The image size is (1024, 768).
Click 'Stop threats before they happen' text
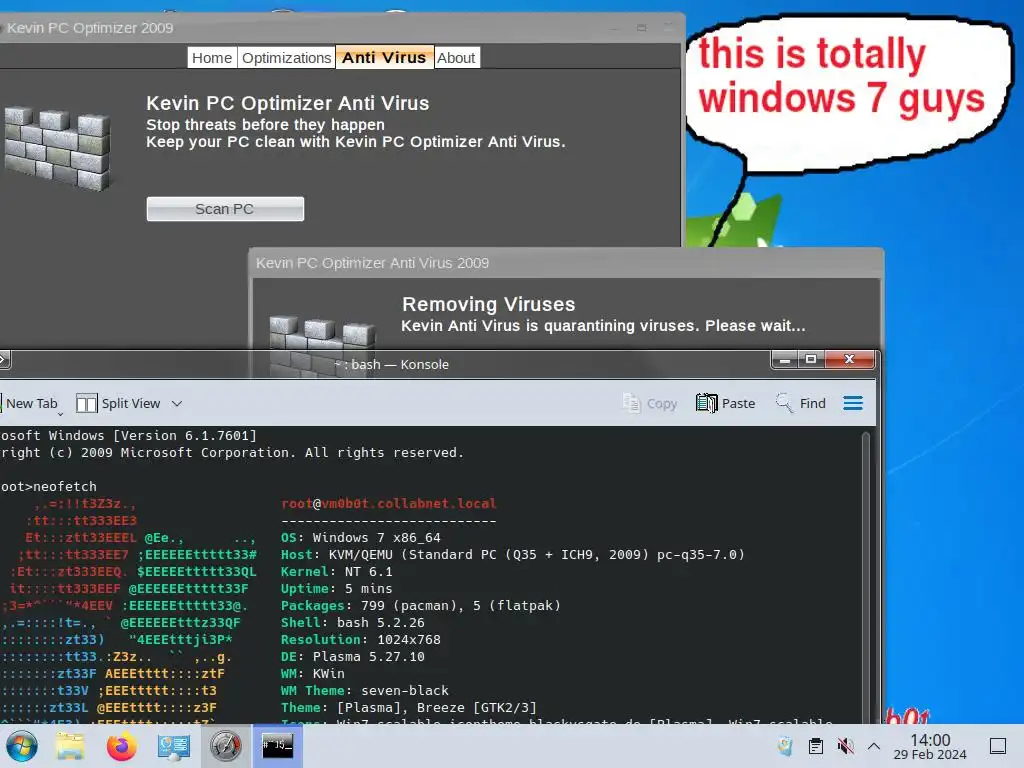[x=265, y=125]
